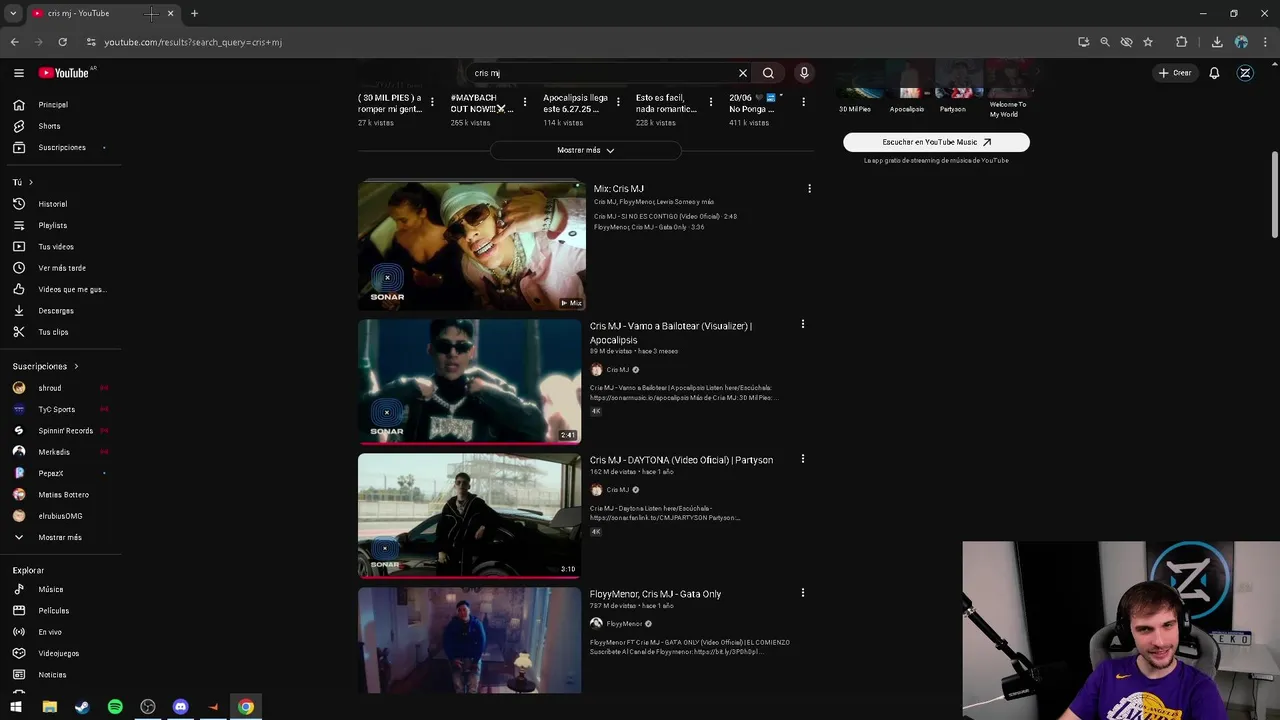Expand the Suscripciones heading chevron
Viewport: 1280px width, 720px height.
click(x=76, y=366)
